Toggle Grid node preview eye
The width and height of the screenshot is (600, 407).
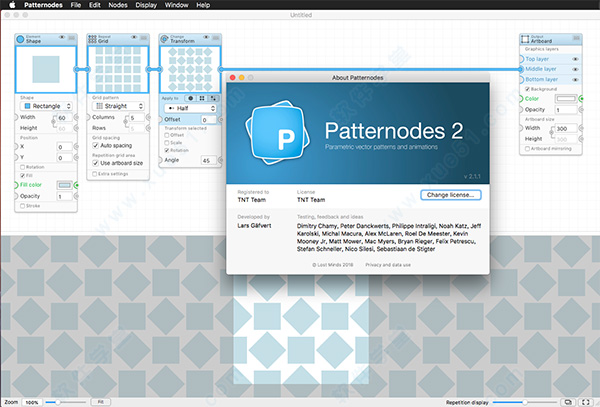point(134,37)
